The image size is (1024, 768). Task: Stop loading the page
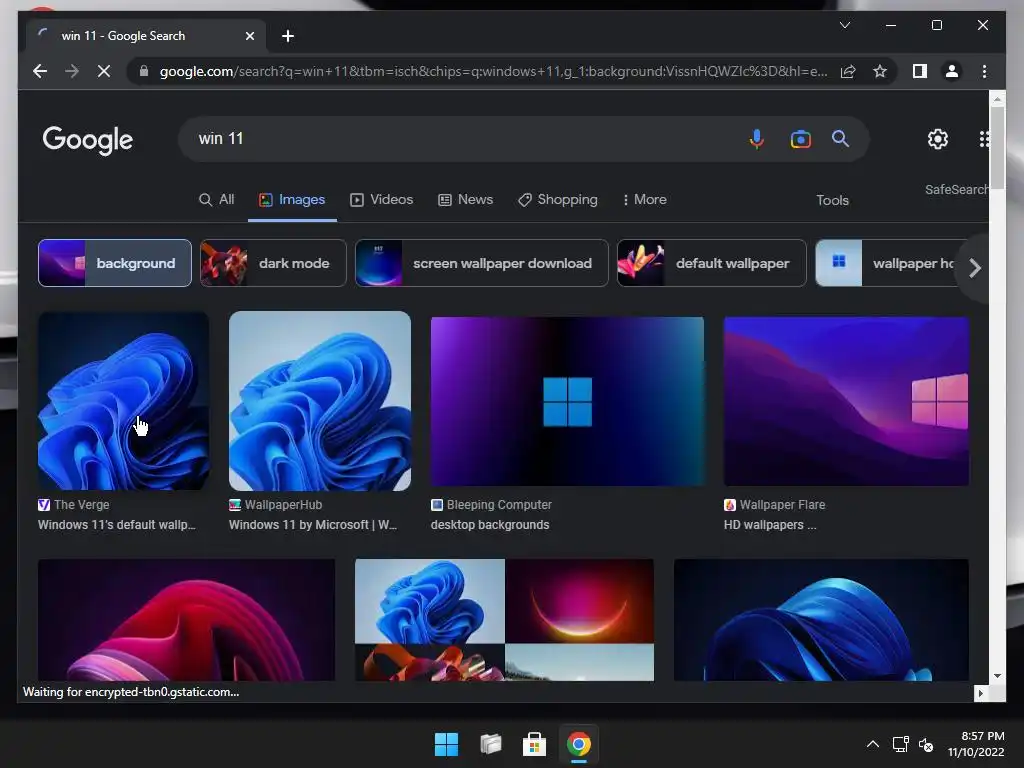(104, 71)
